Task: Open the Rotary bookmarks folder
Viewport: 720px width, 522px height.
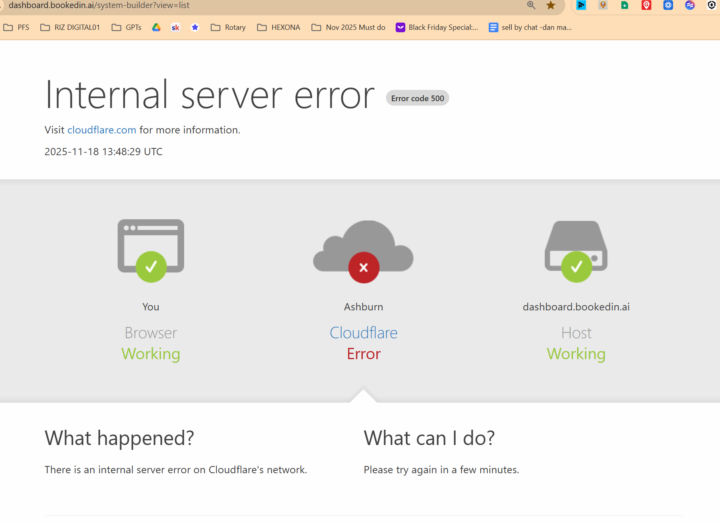Action: (x=228, y=28)
